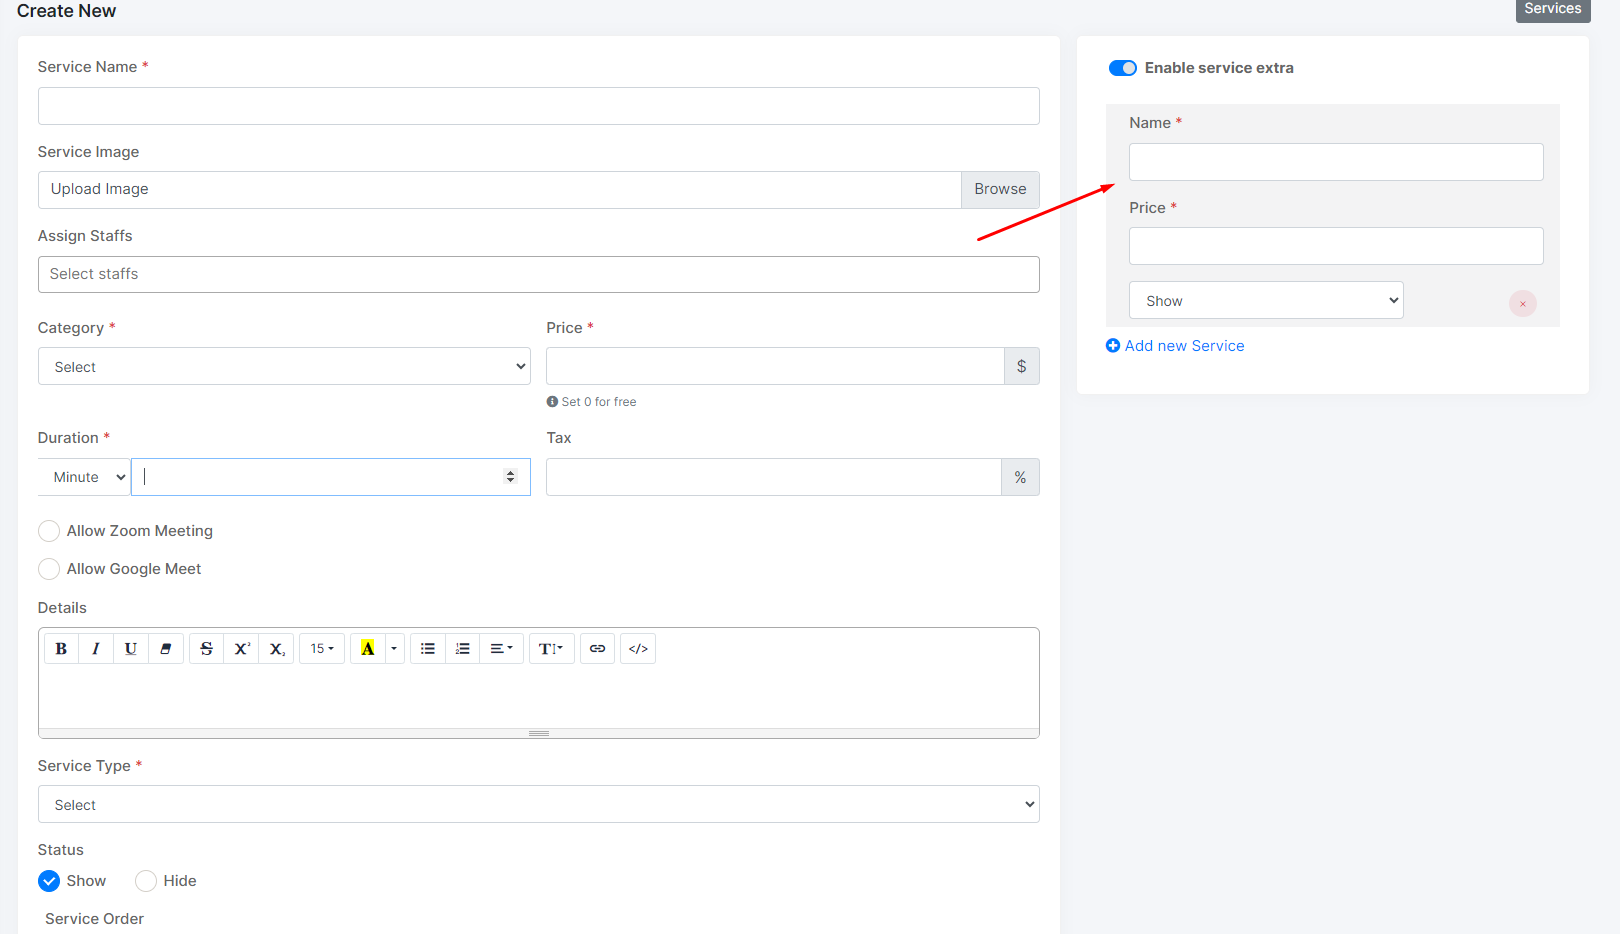This screenshot has width=1620, height=934.
Task: Insert an unordered bullet list
Action: (427, 649)
